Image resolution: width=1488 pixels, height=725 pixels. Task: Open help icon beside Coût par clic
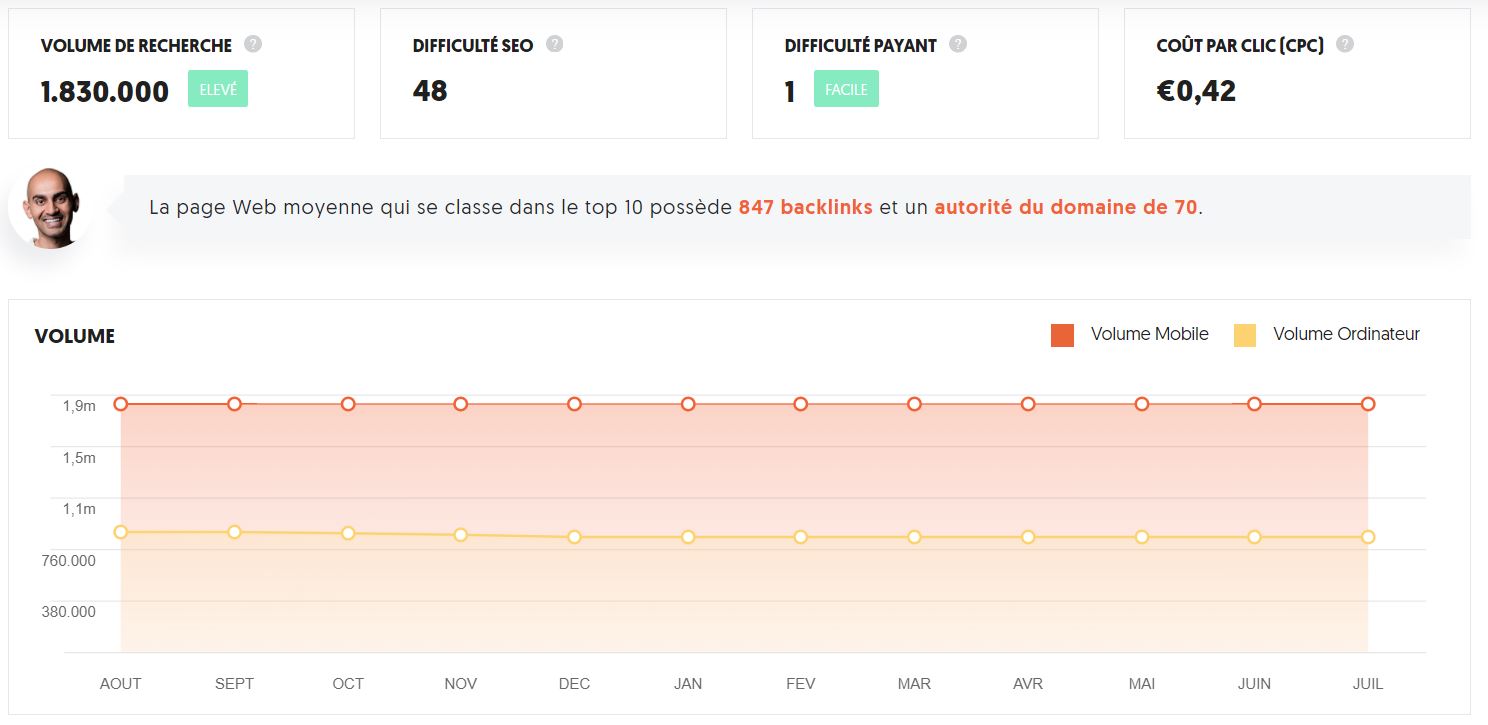pyautogui.click(x=1345, y=44)
